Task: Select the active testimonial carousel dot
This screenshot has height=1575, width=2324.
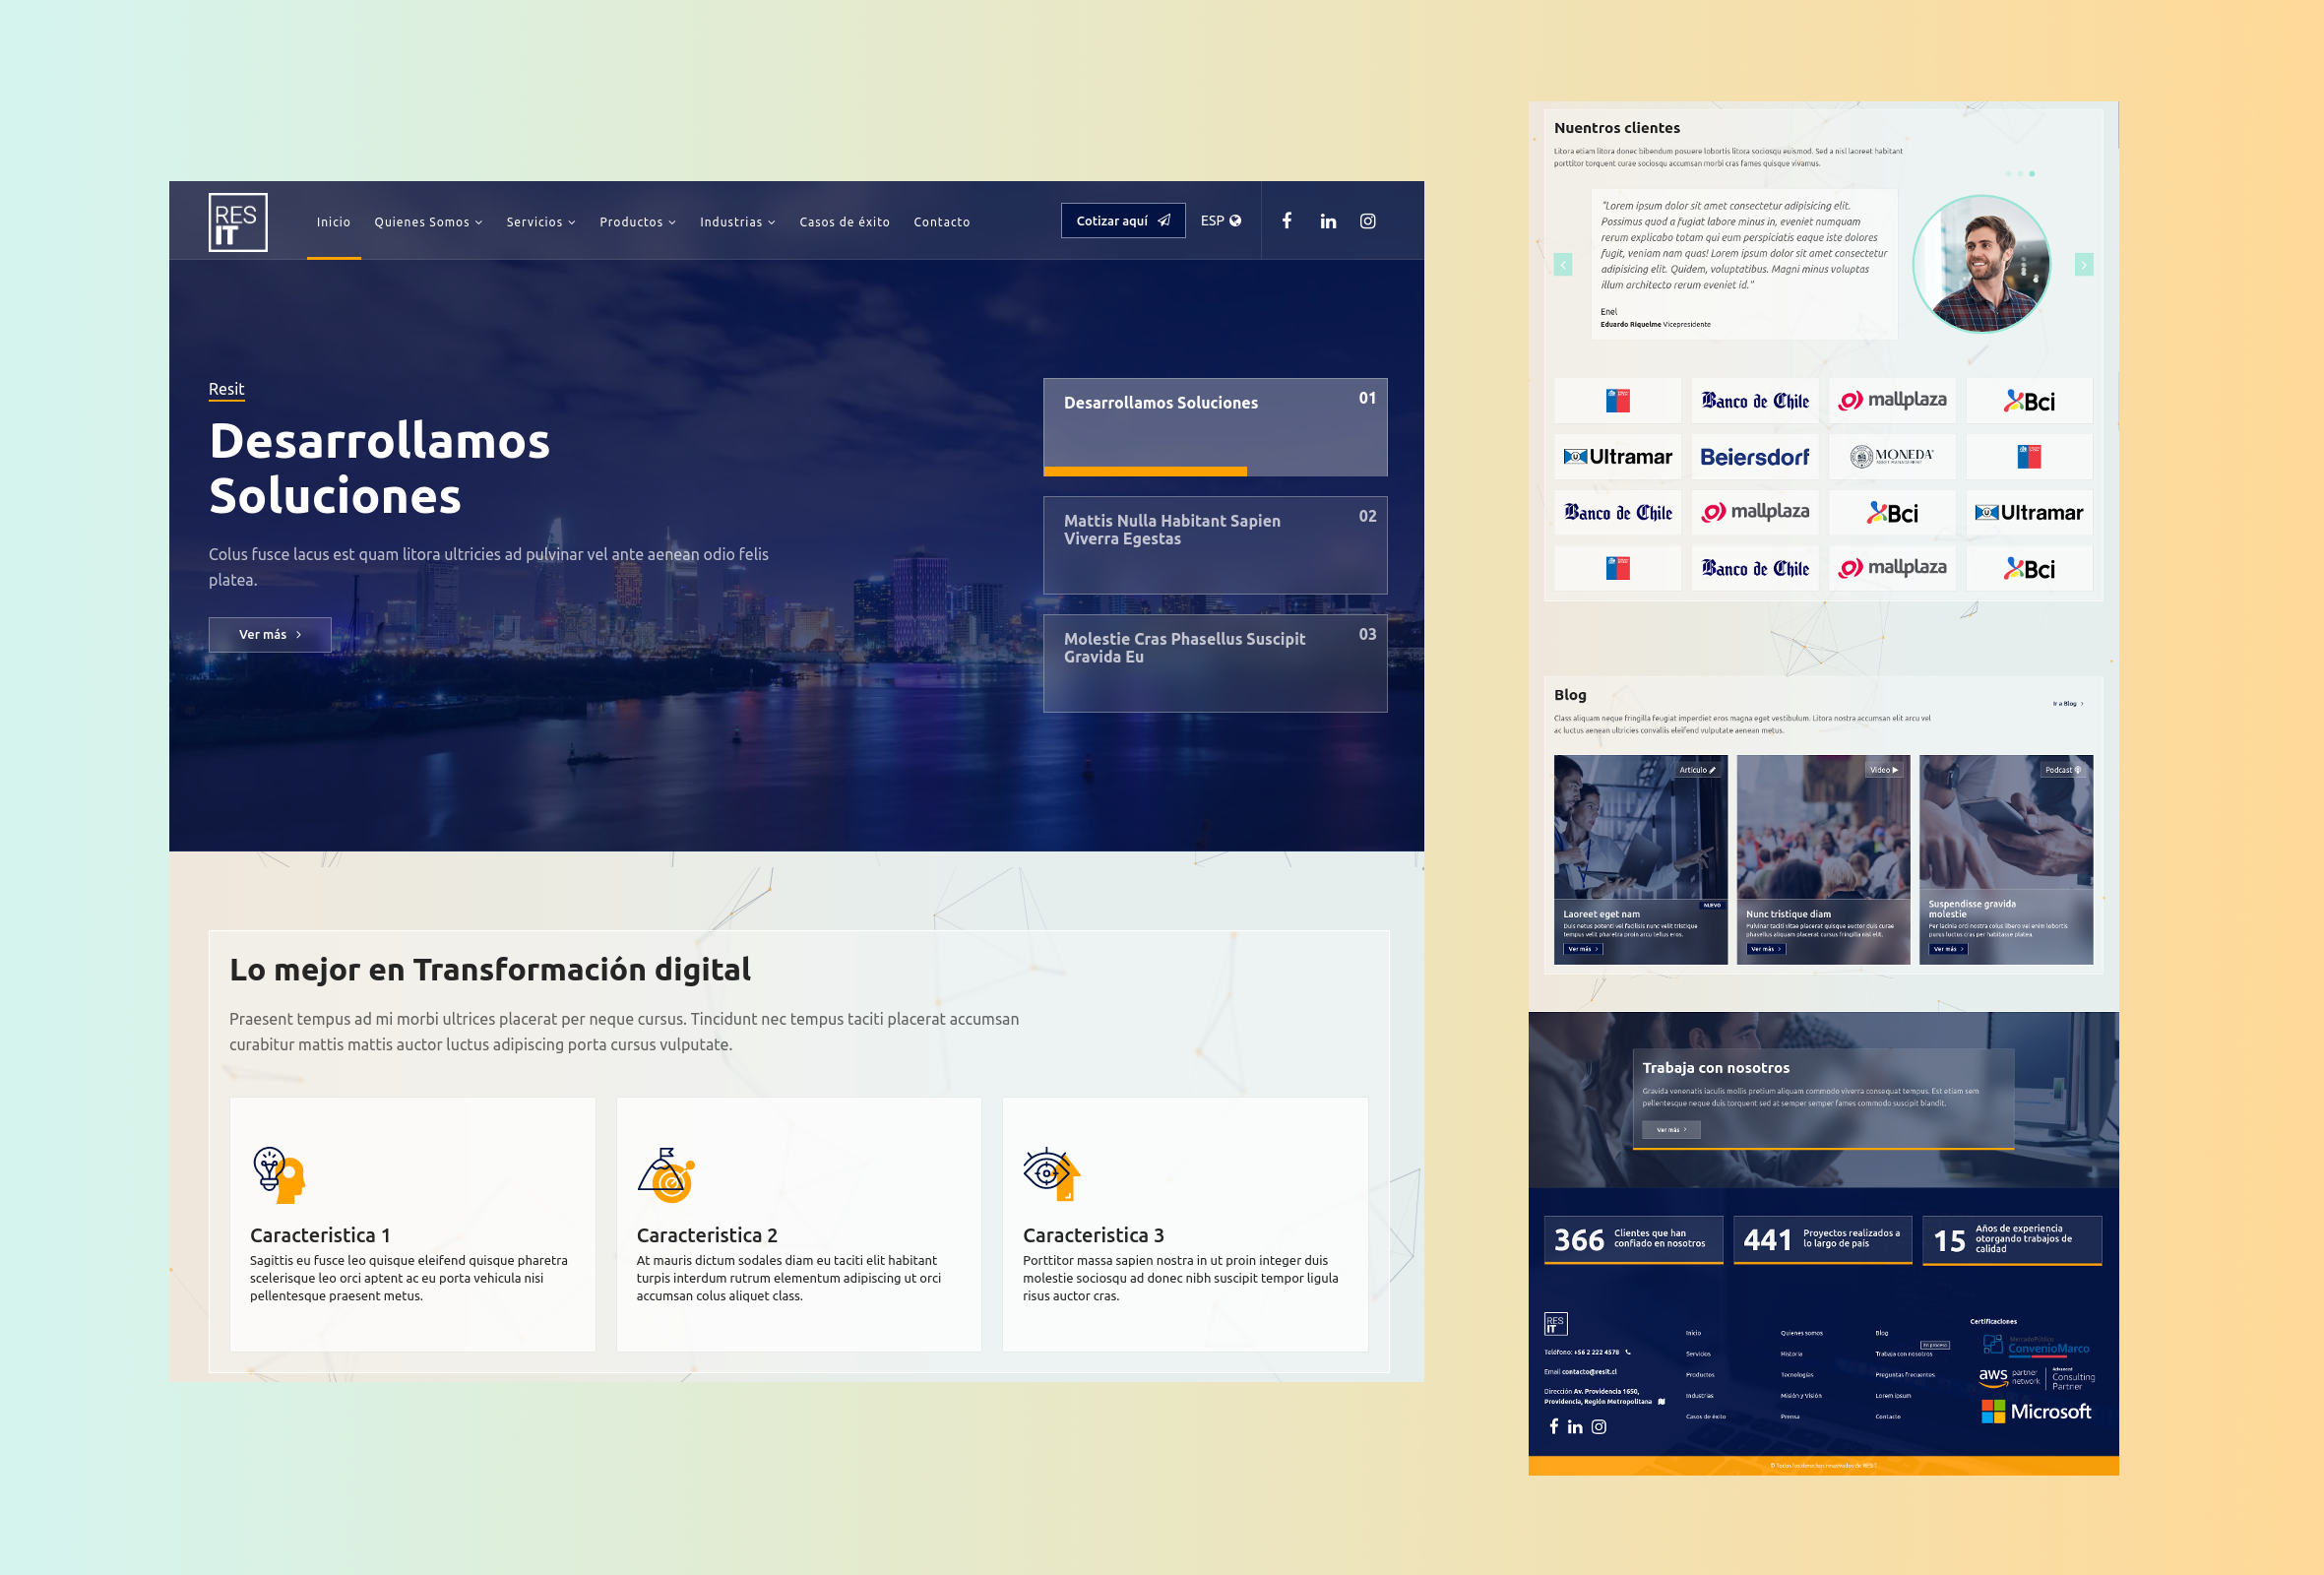Action: [x=2031, y=174]
